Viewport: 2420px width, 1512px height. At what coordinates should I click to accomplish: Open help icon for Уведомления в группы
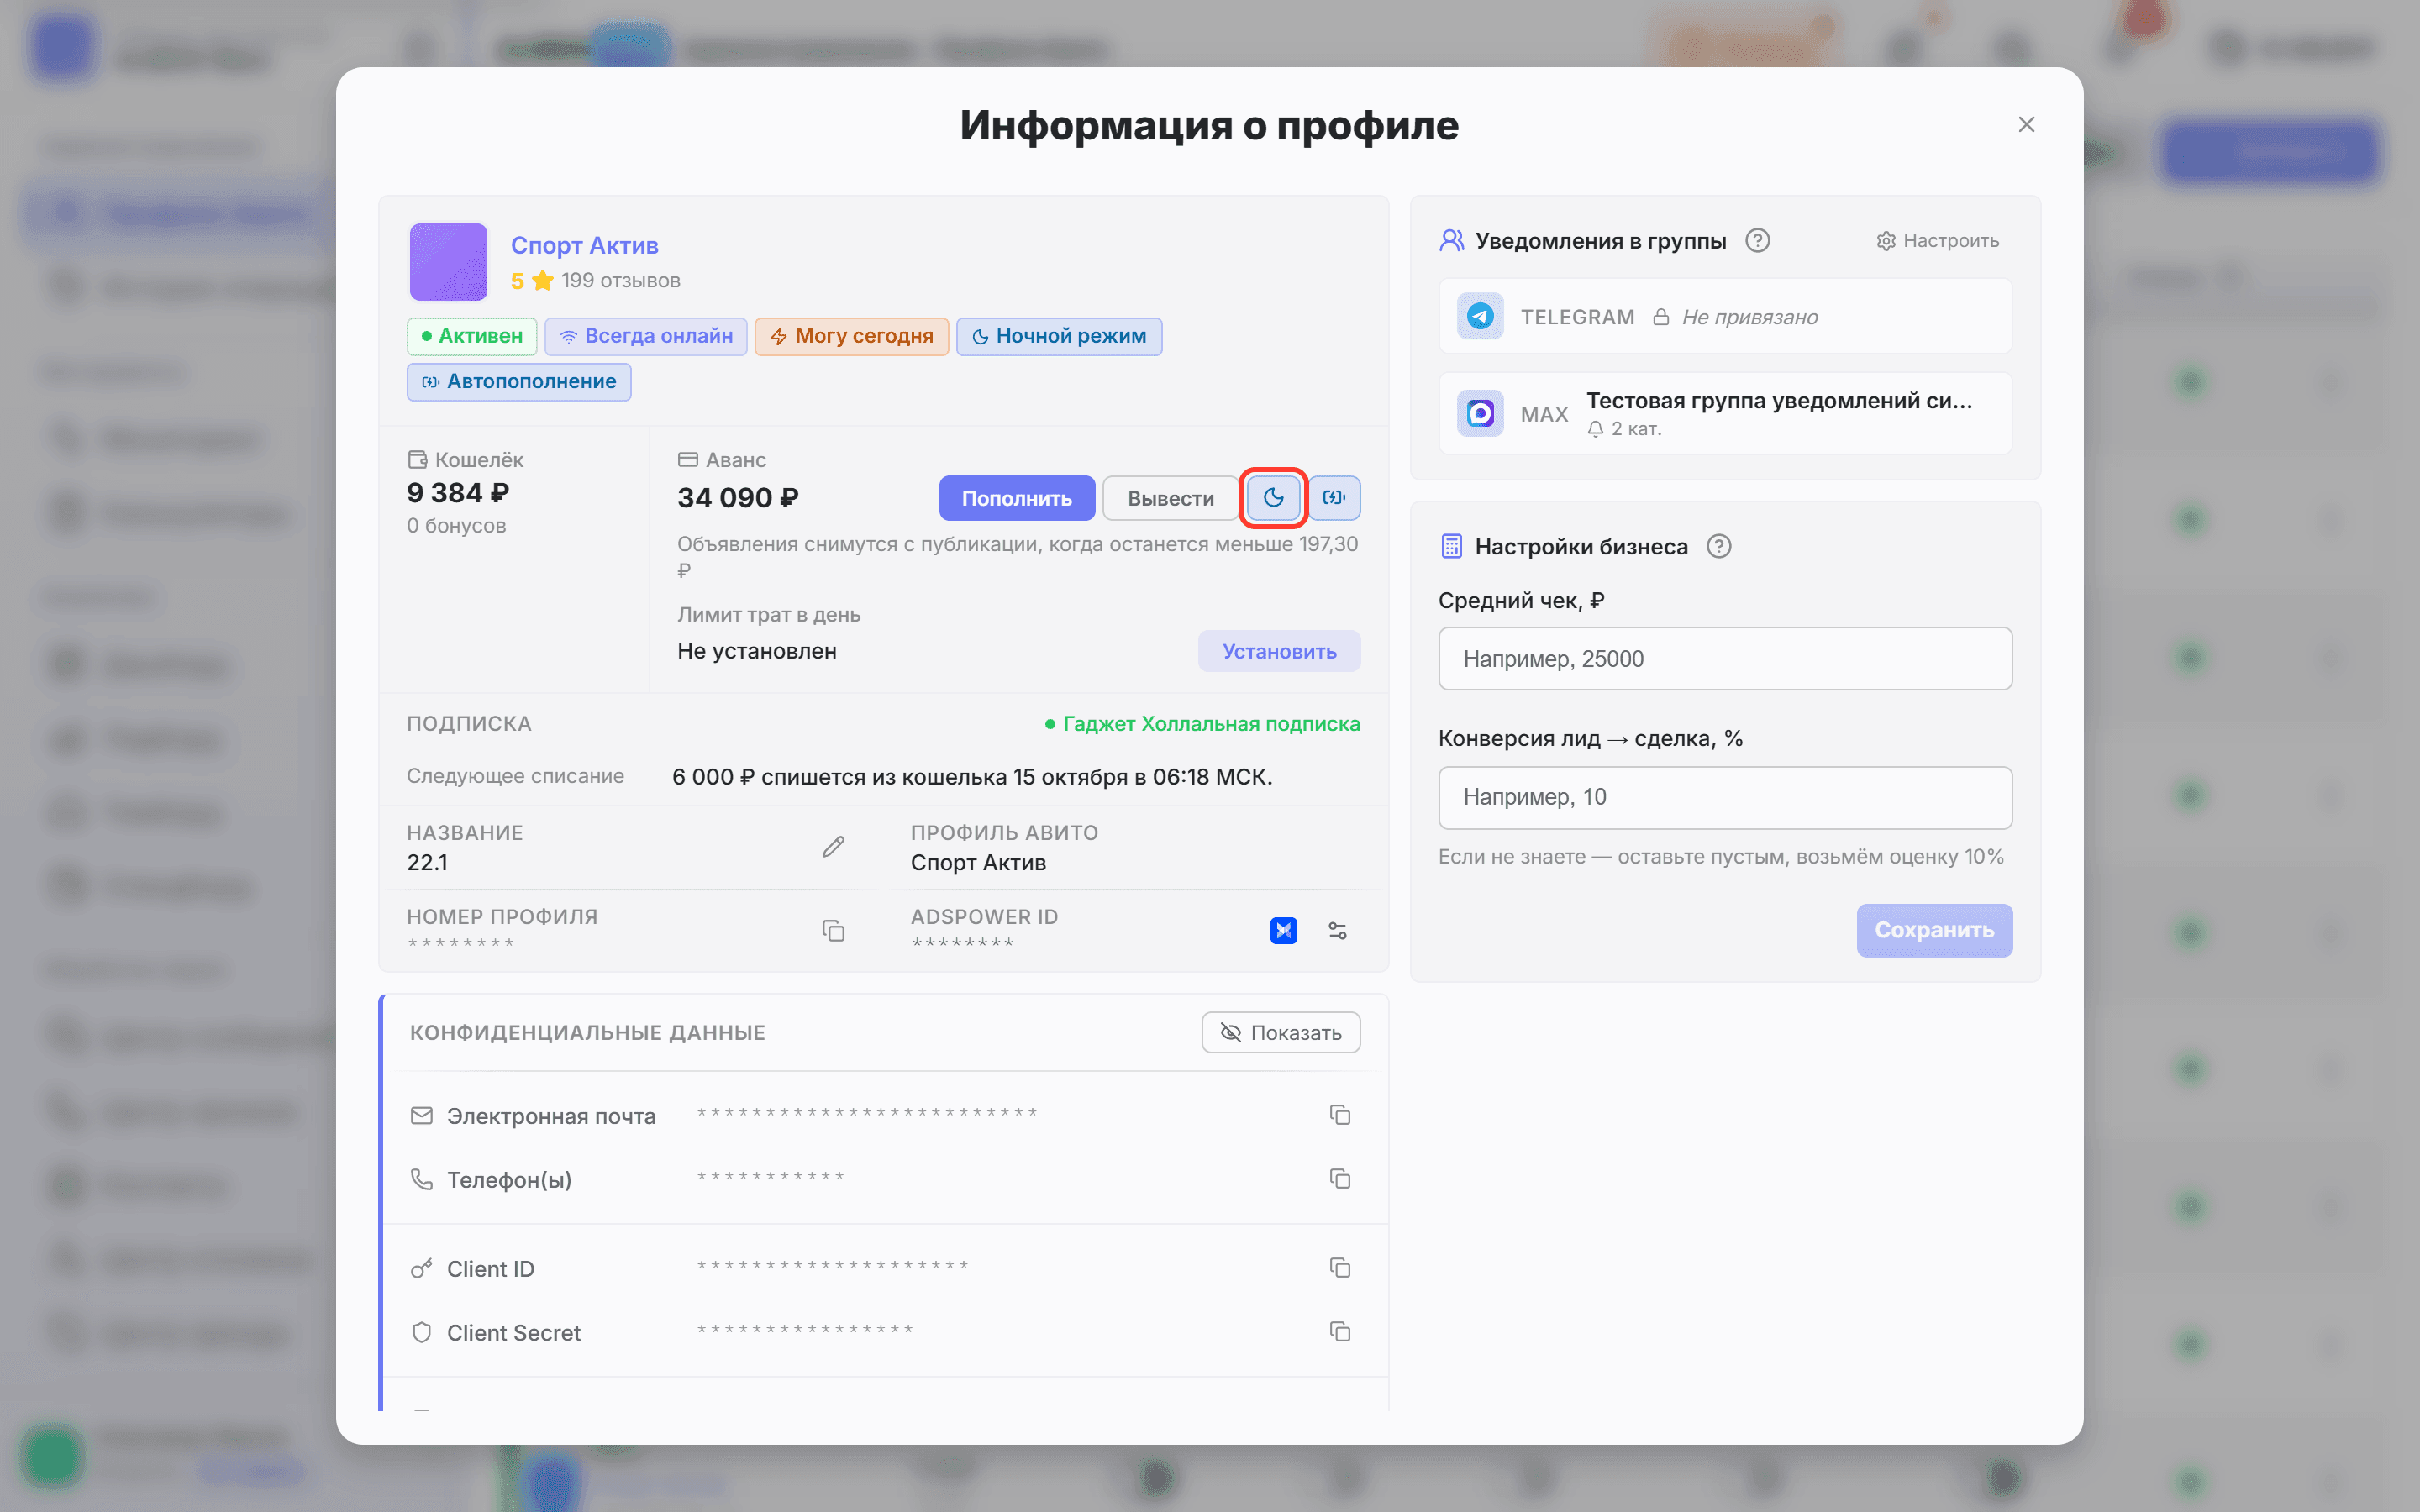coord(1757,240)
